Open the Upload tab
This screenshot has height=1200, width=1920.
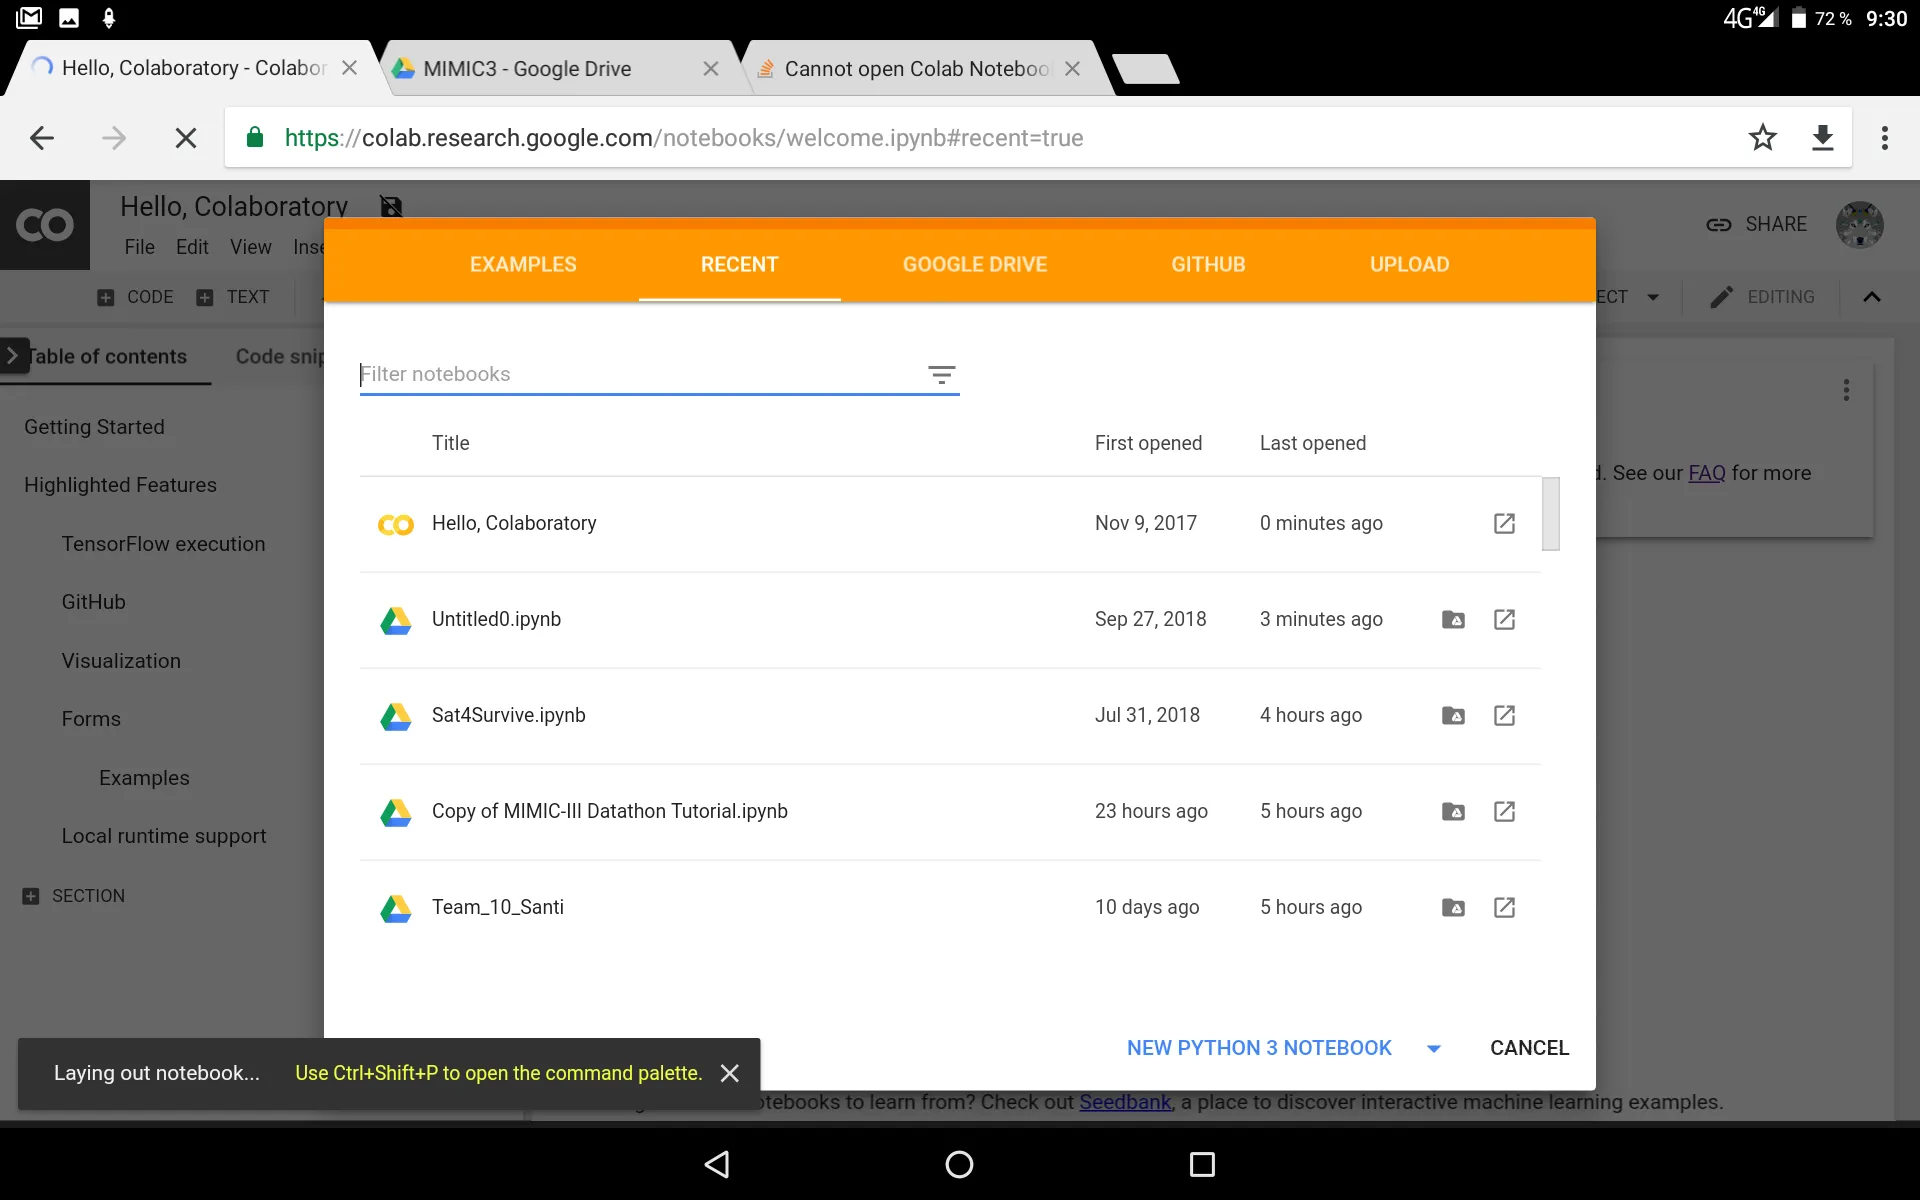tap(1409, 264)
